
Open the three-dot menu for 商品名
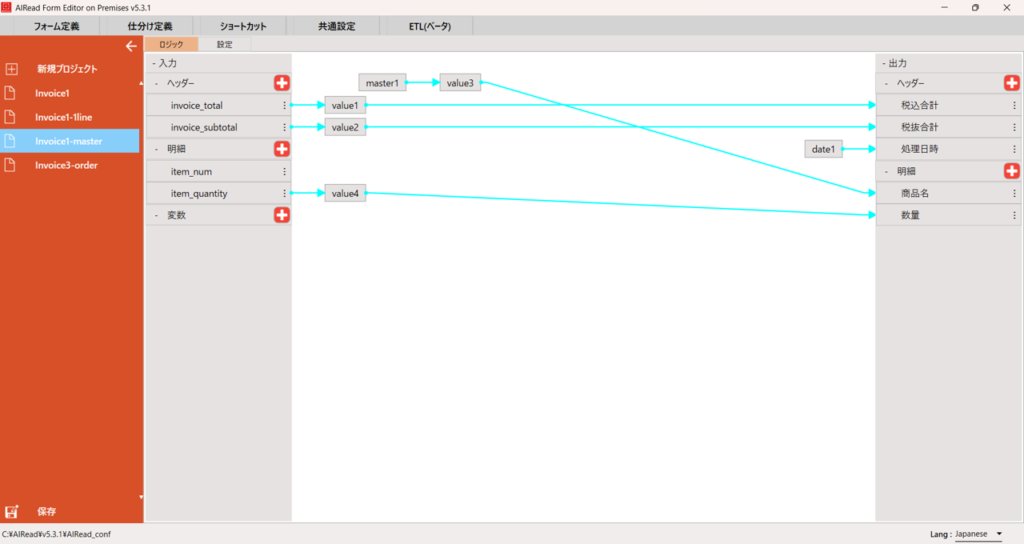(1014, 193)
